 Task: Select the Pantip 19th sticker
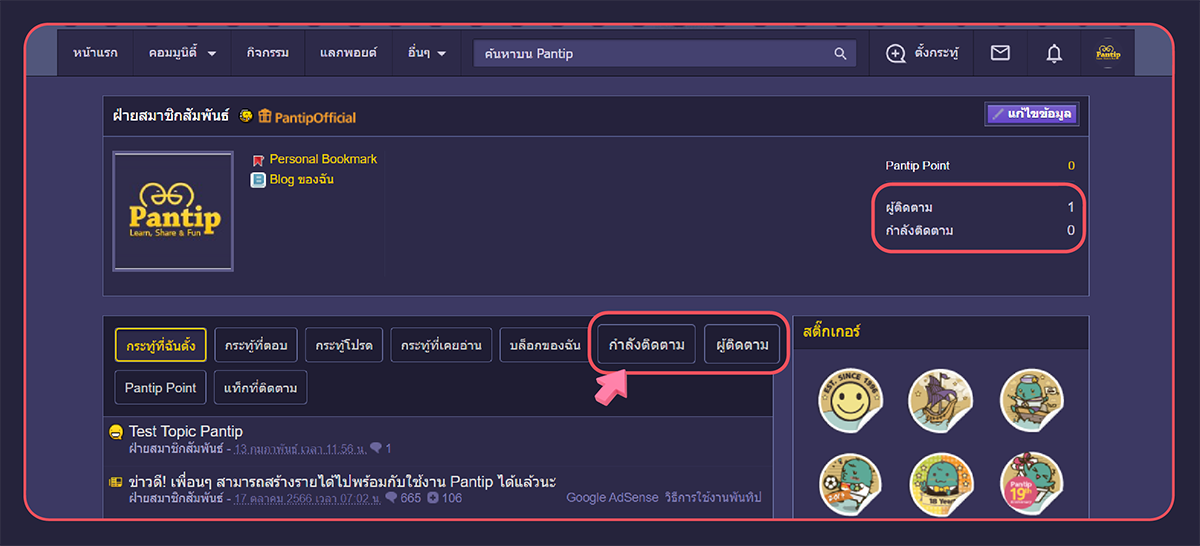pos(1033,484)
